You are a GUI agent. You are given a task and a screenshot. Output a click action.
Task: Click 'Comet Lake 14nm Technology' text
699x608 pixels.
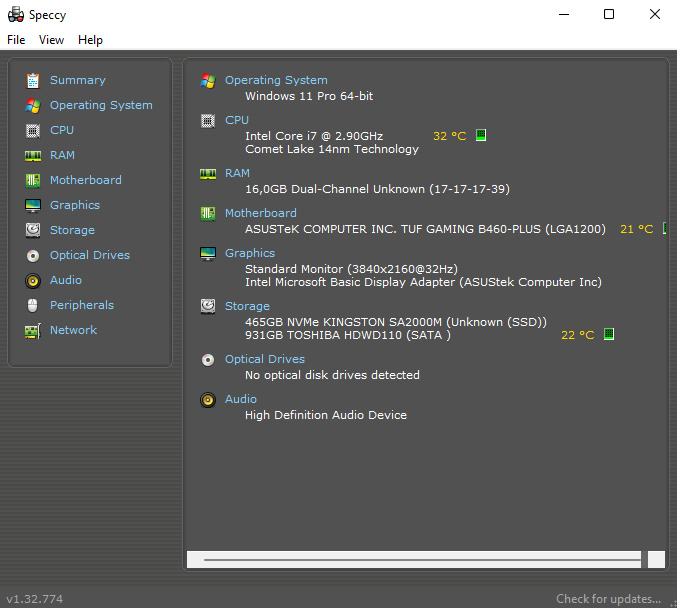pyautogui.click(x=332, y=149)
